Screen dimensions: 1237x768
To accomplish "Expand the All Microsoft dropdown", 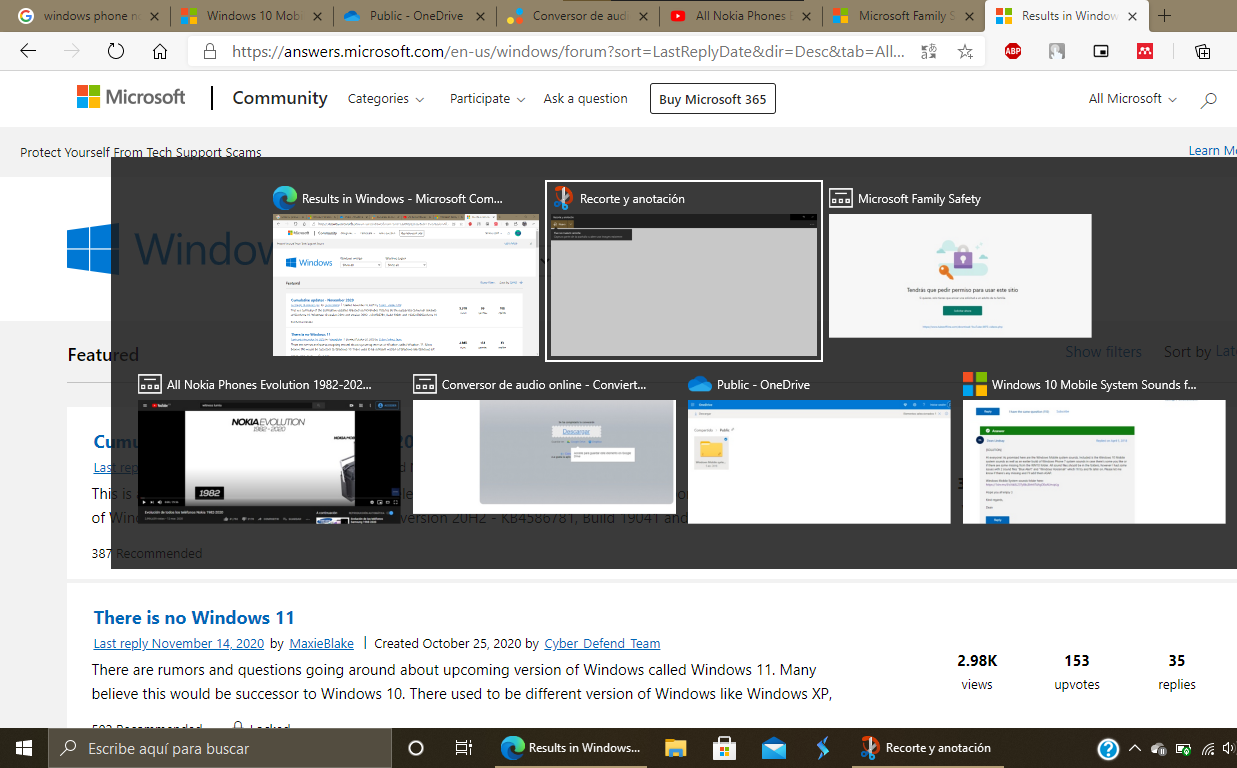I will pyautogui.click(x=1133, y=99).
